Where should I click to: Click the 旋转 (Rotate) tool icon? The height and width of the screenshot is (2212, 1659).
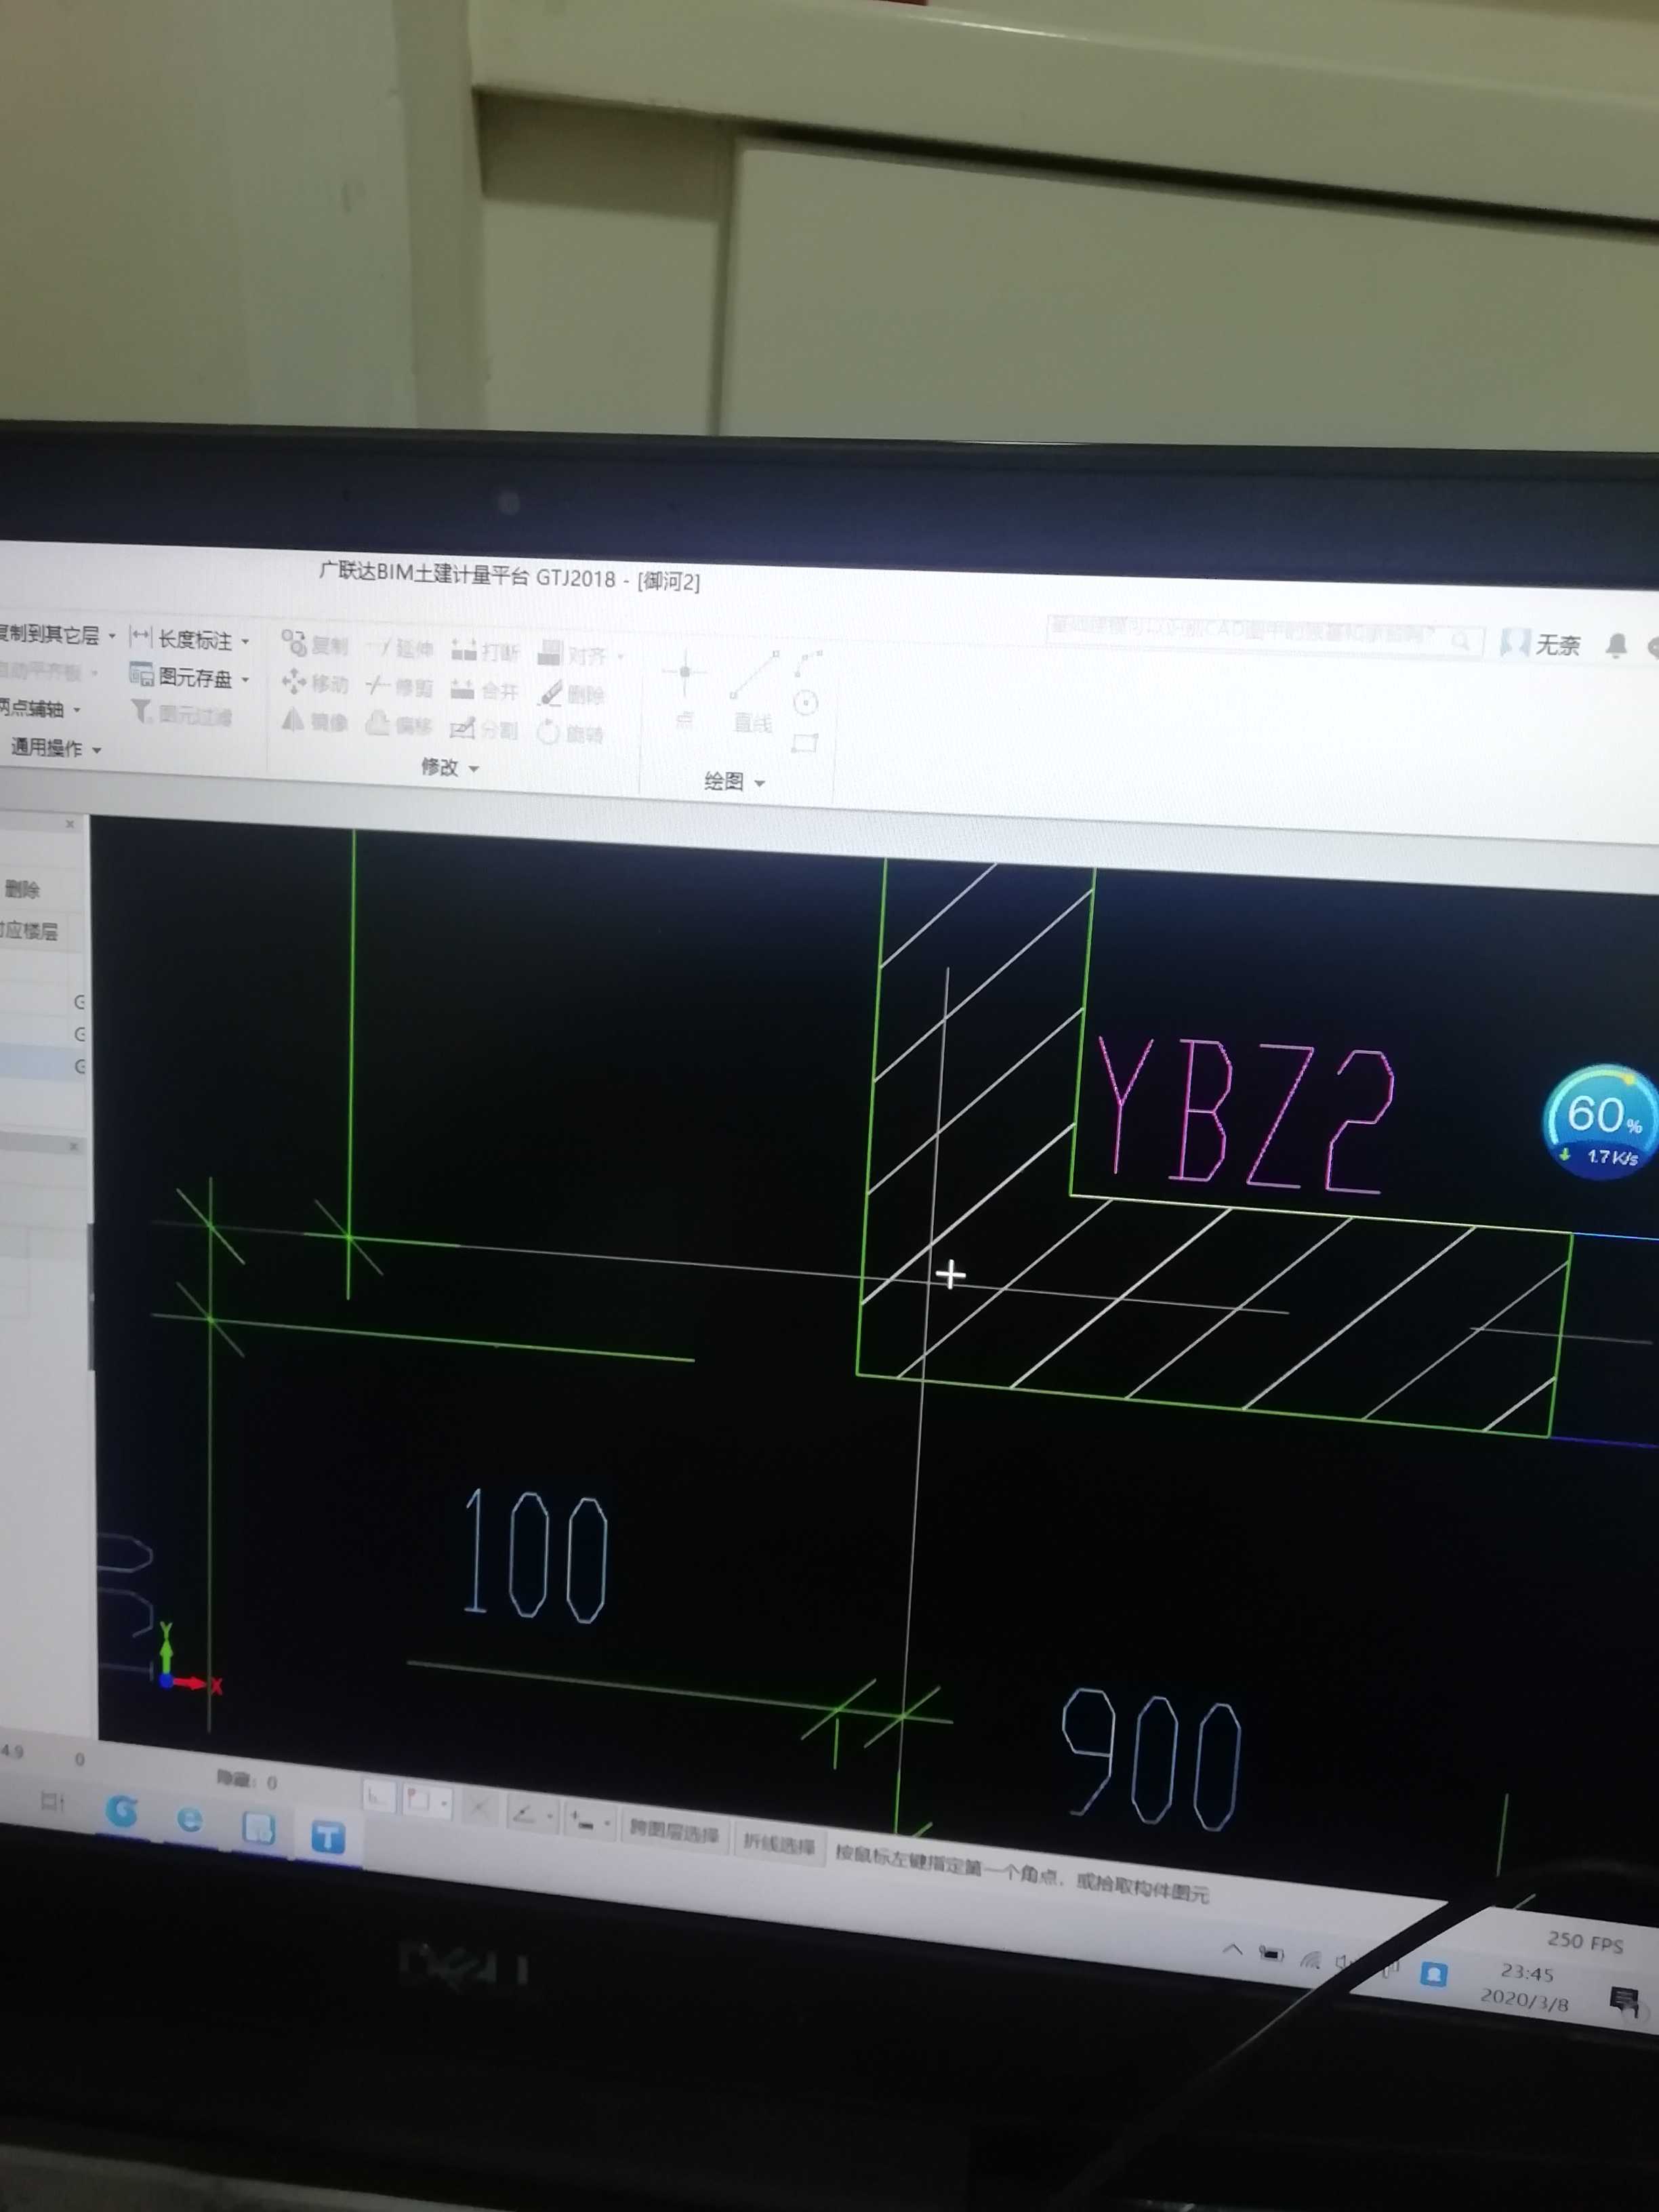point(548,733)
